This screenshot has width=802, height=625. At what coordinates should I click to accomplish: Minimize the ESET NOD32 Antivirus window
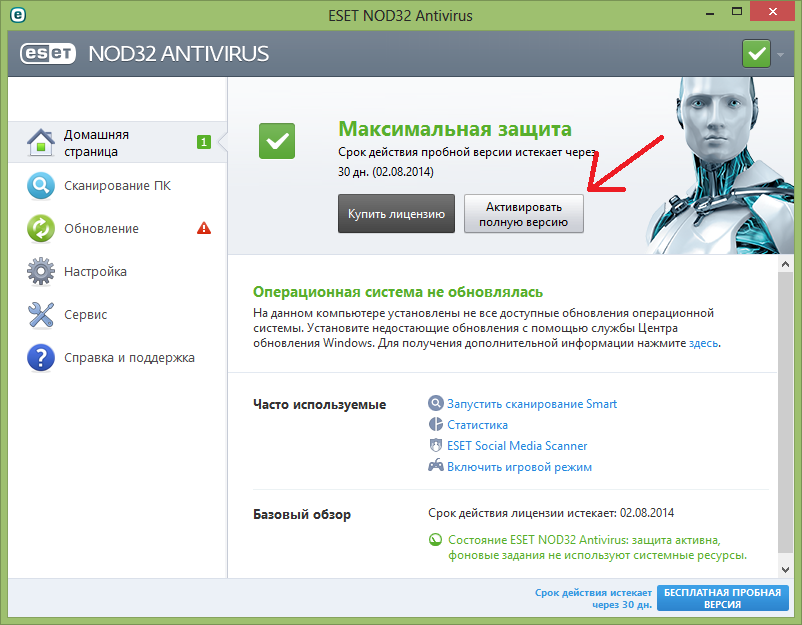[x=709, y=12]
